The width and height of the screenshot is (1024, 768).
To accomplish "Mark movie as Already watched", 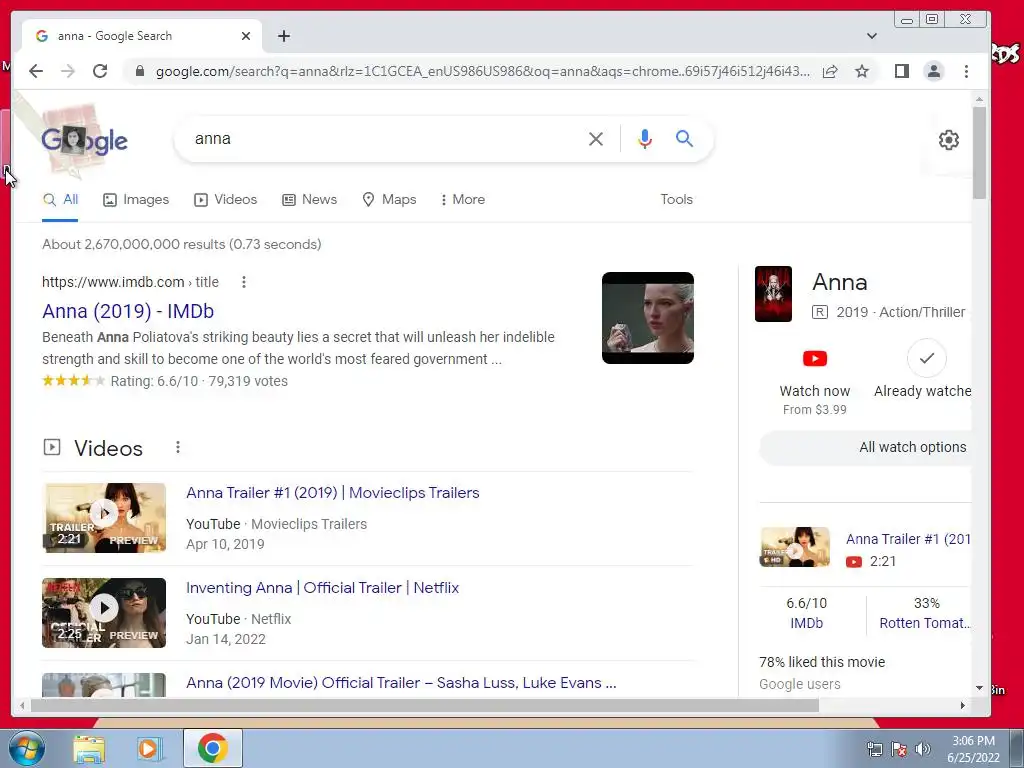I will 927,359.
